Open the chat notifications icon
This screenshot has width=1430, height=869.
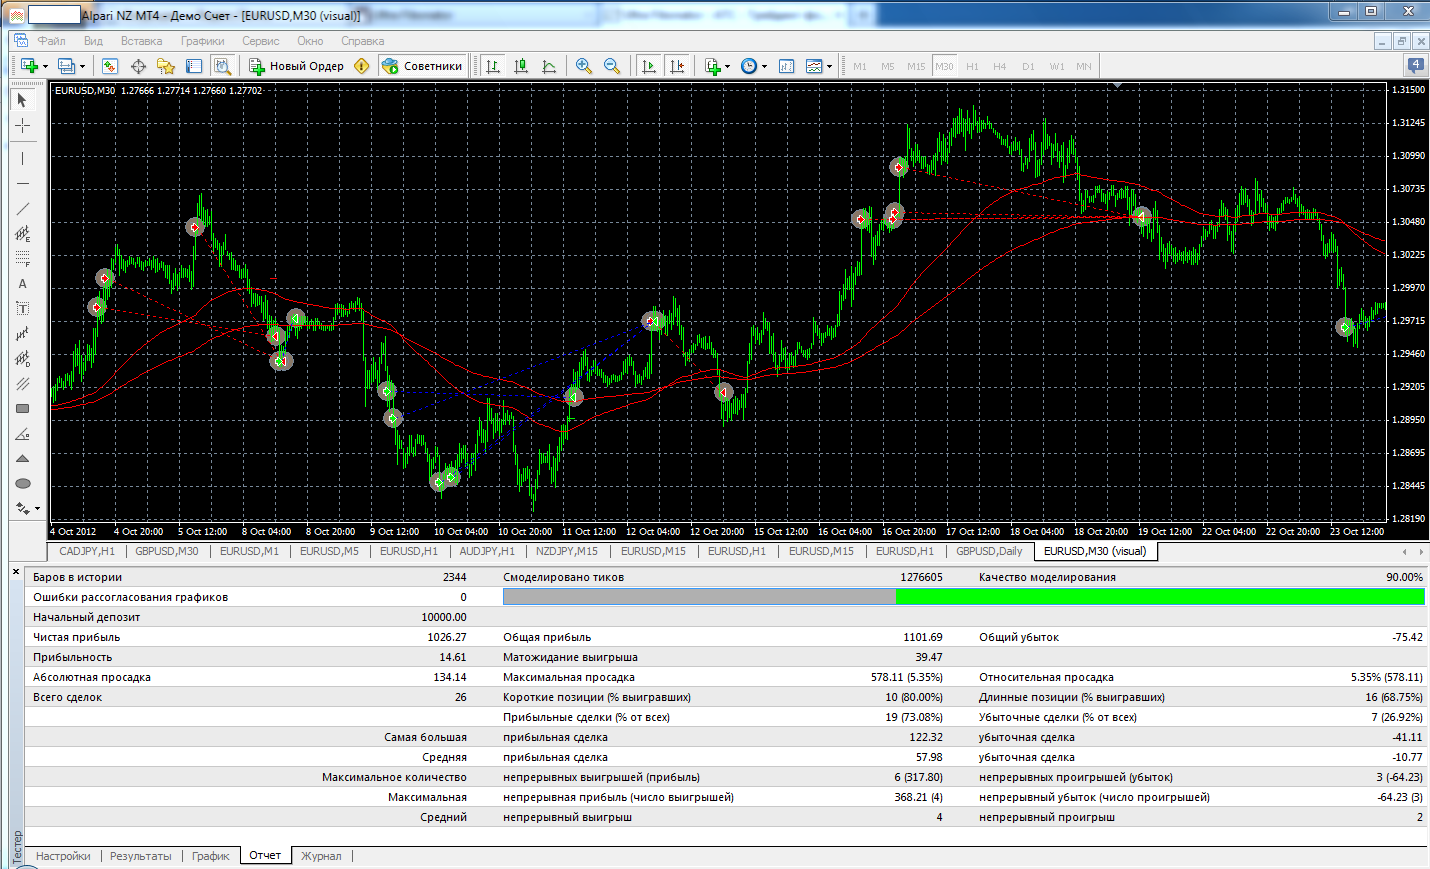[1415, 65]
